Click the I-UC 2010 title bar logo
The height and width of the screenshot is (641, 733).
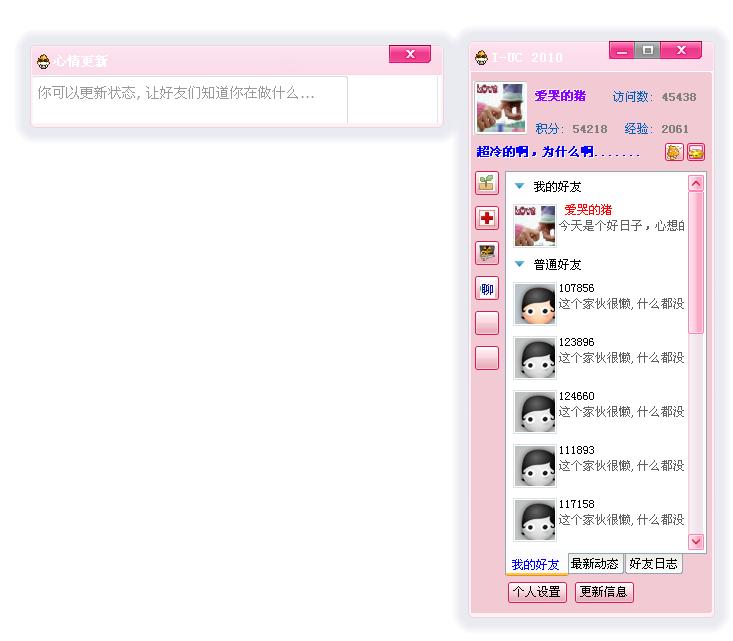point(481,58)
